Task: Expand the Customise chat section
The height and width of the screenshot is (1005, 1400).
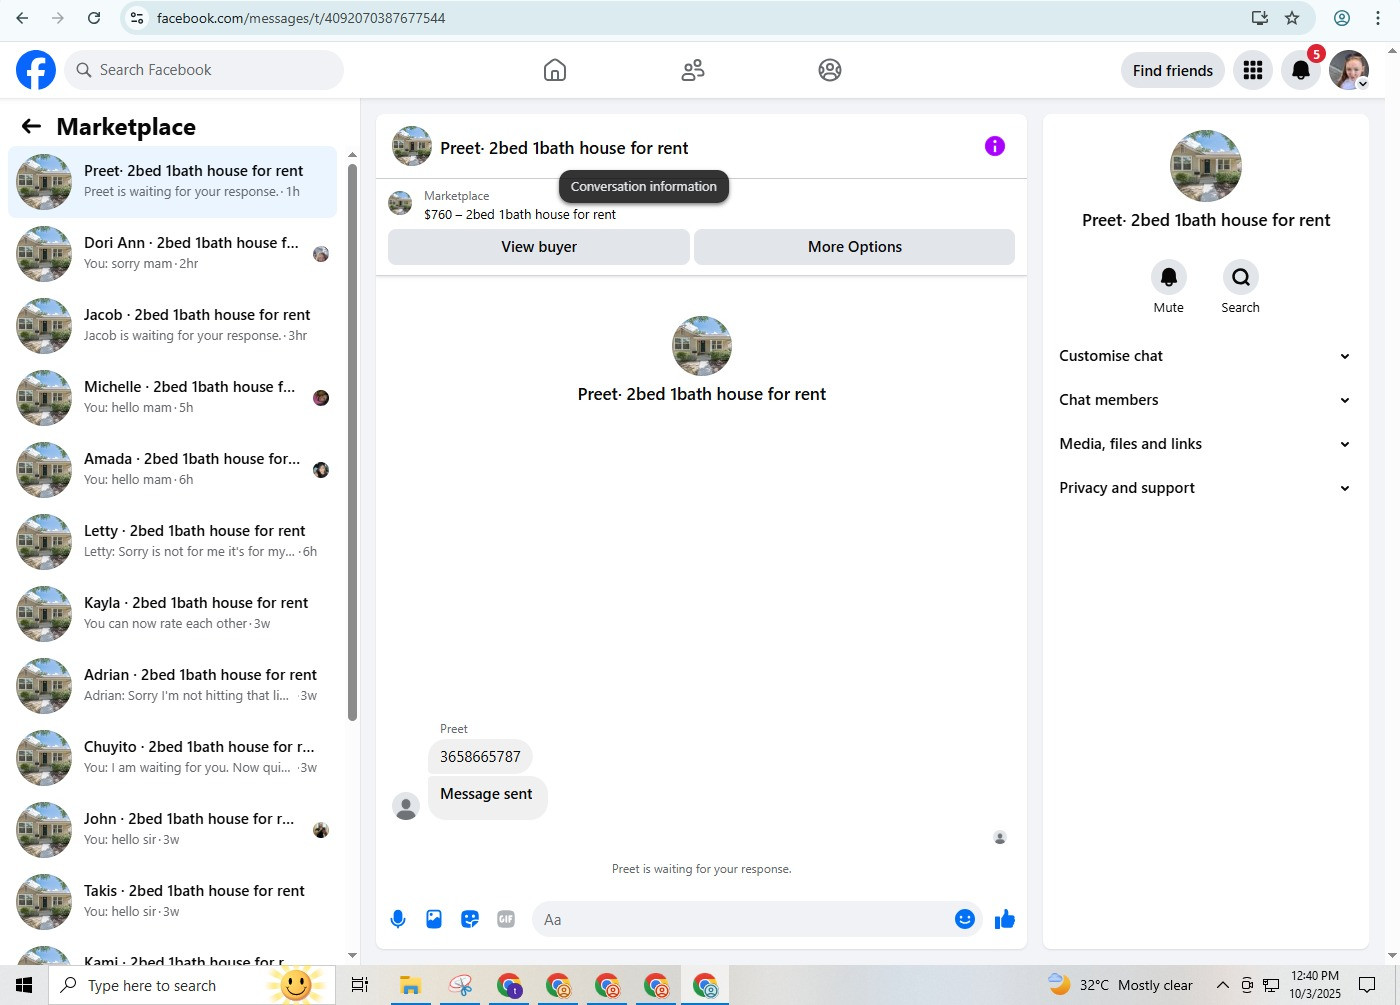Action: pyautogui.click(x=1206, y=356)
